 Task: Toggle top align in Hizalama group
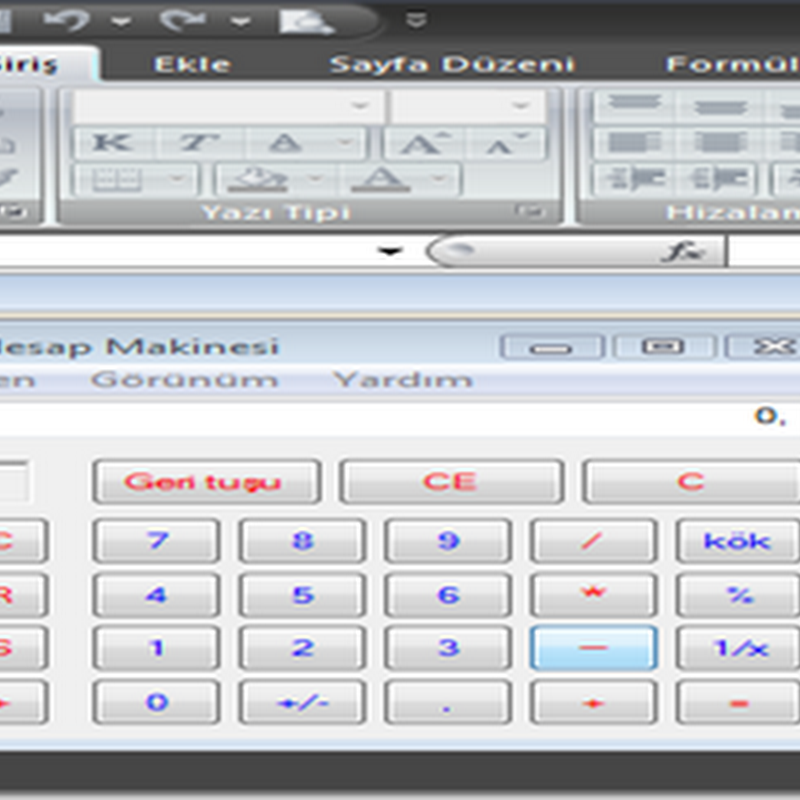[635, 106]
